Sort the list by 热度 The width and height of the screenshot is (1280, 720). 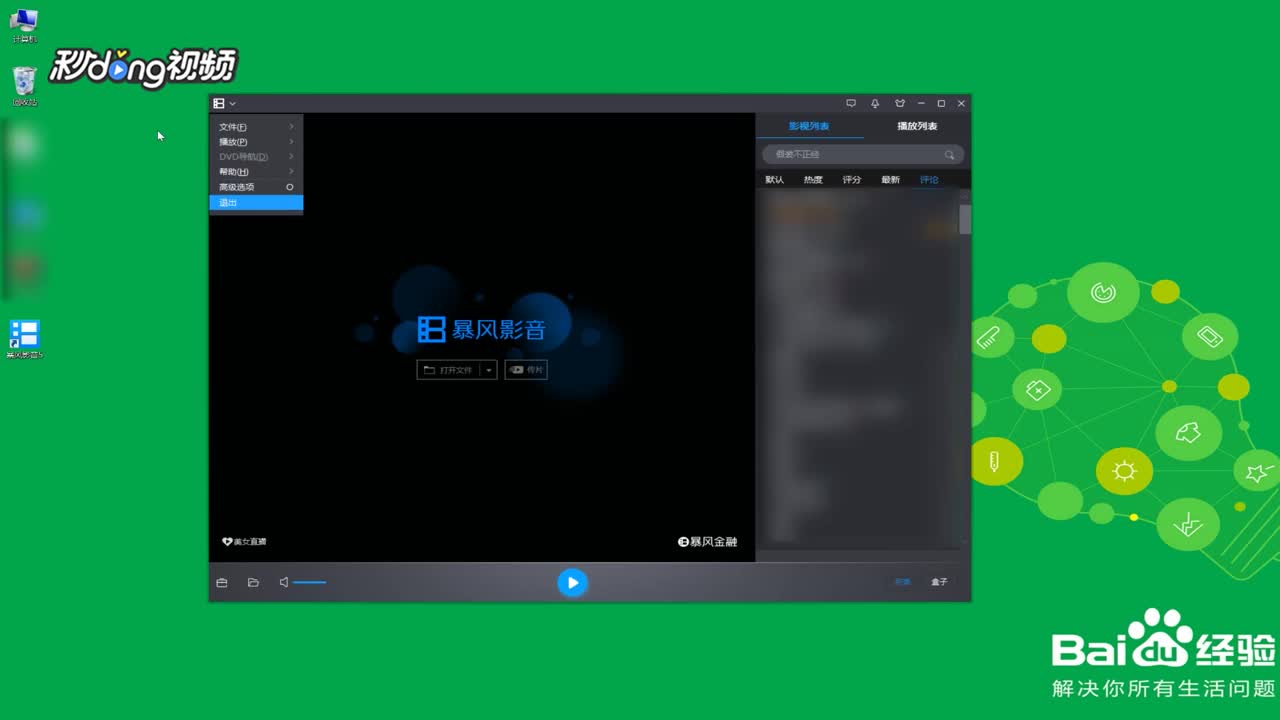coord(813,180)
